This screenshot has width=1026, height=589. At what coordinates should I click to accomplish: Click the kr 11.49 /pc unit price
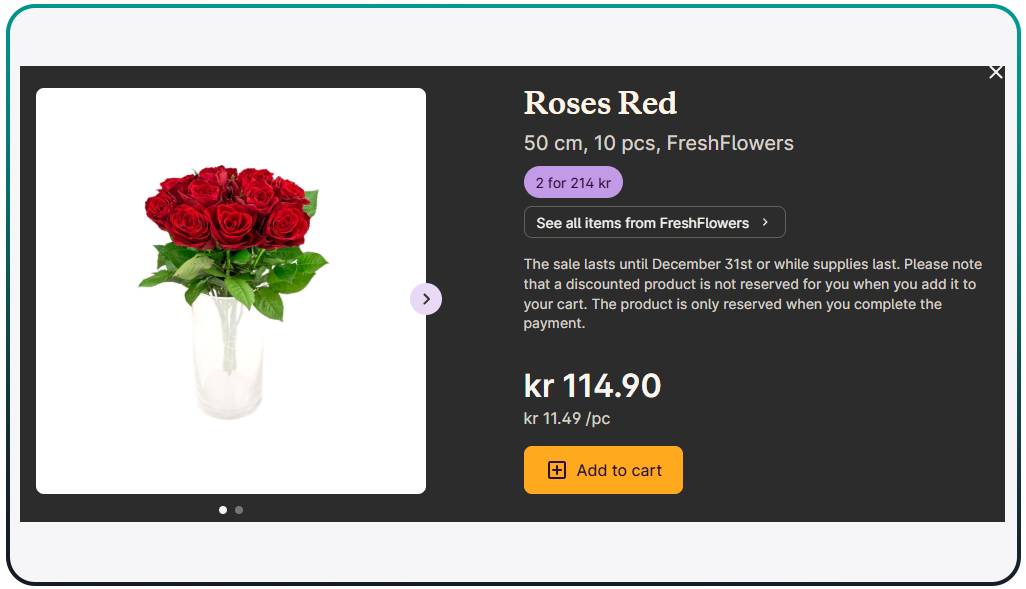tap(566, 418)
